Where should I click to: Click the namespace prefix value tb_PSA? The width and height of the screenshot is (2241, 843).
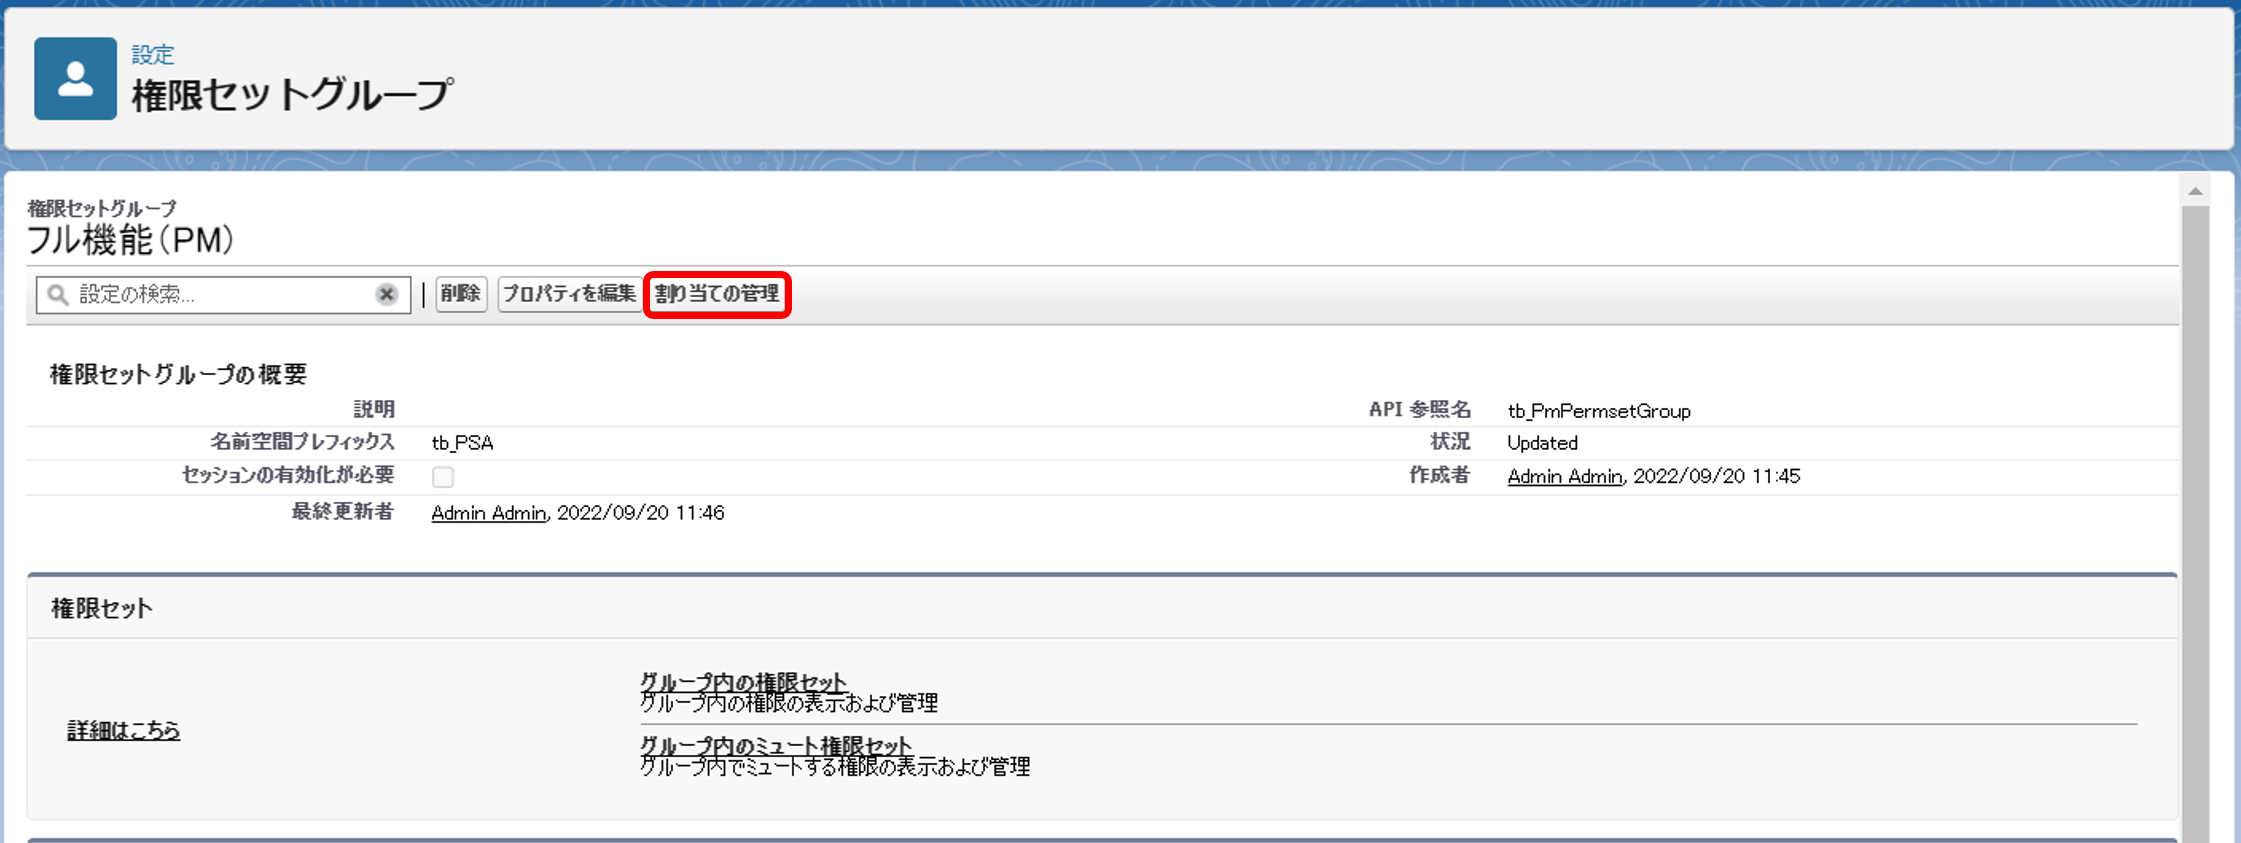[462, 443]
